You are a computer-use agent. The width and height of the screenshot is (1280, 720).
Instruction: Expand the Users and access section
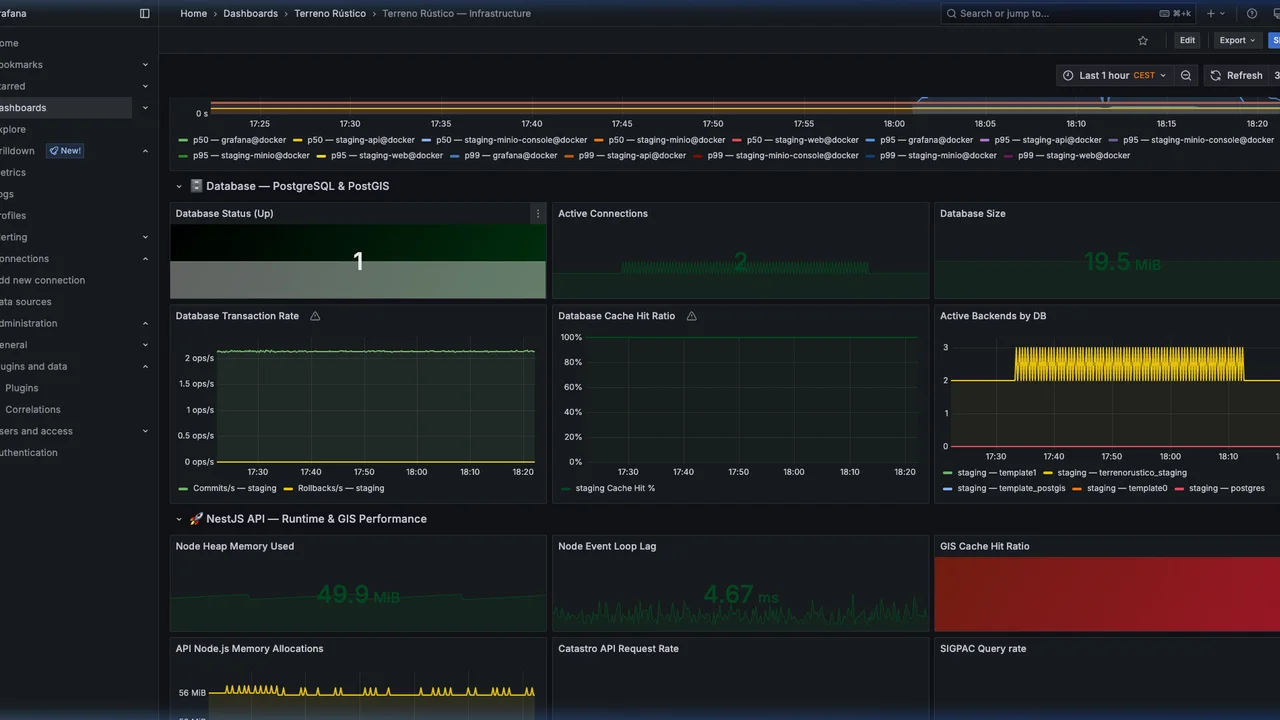point(145,432)
